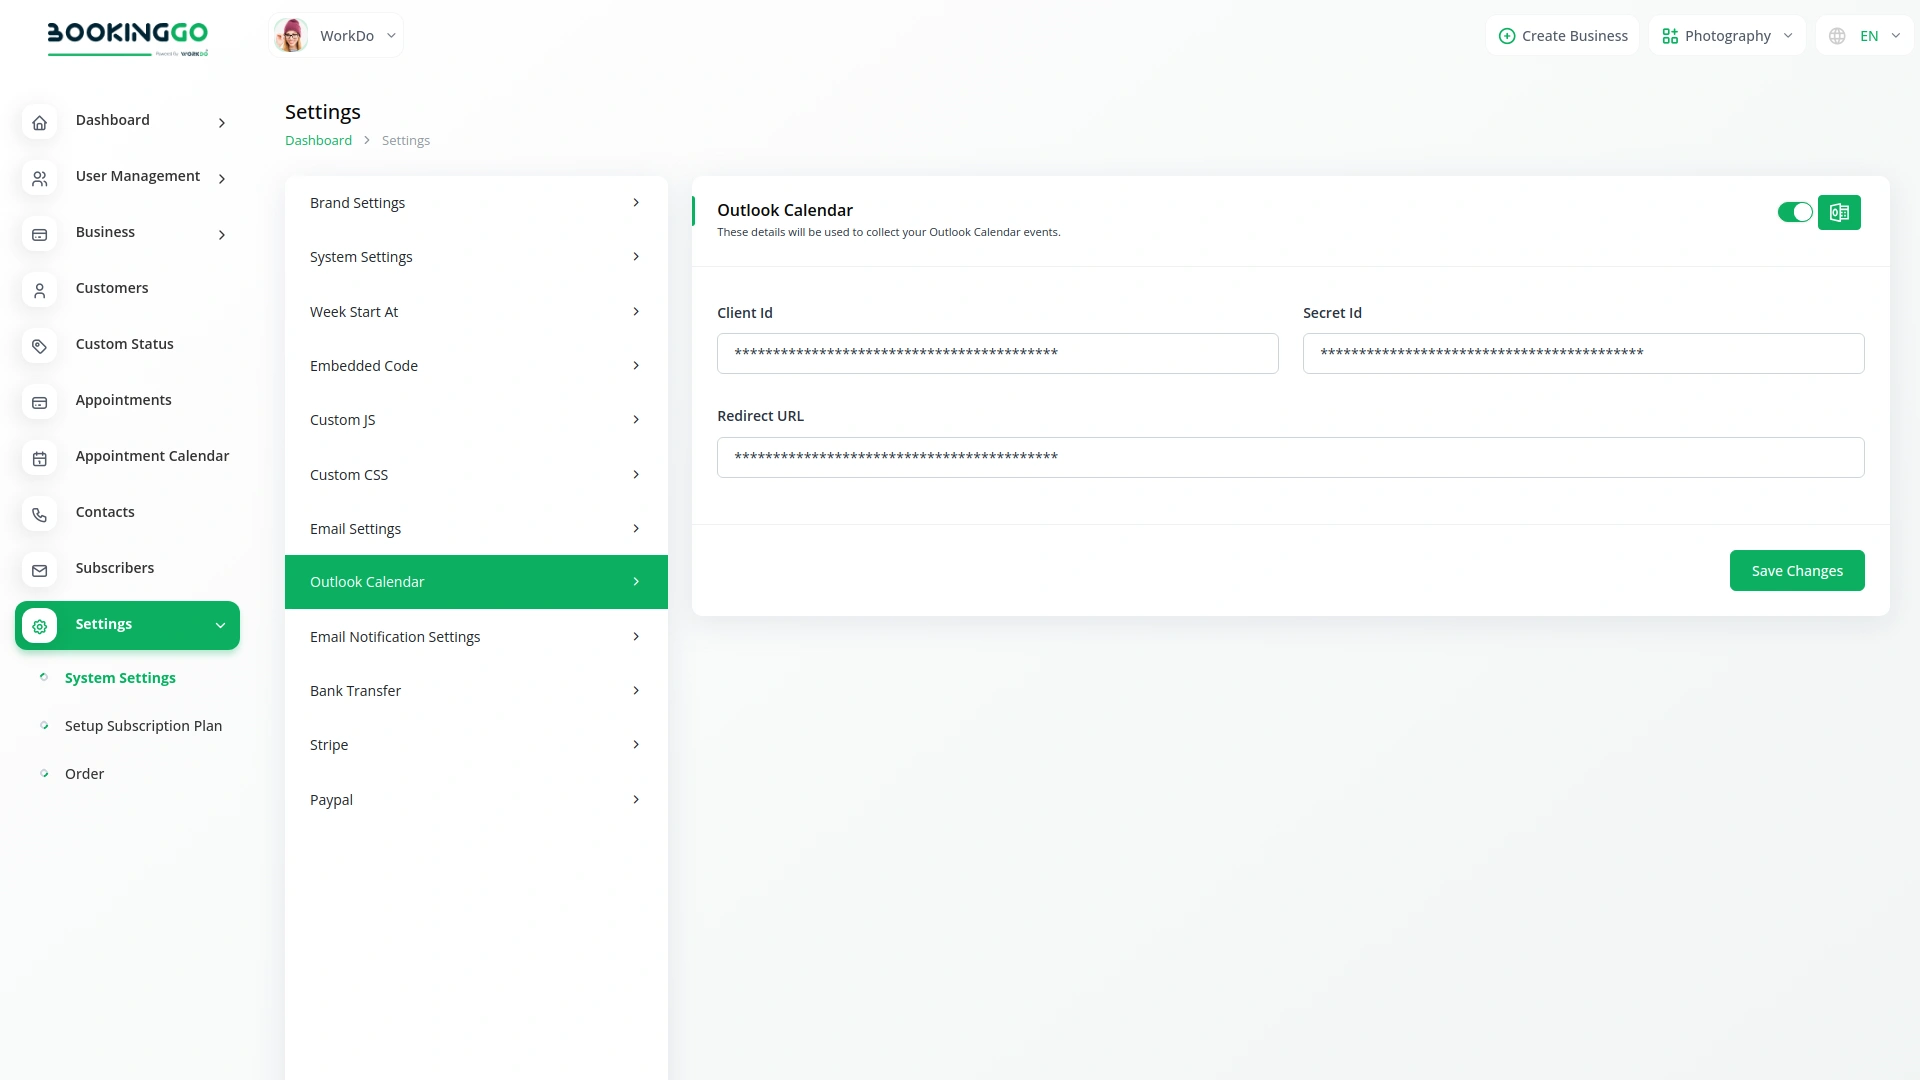
Task: Click the Contacts phone icon
Action: (x=39, y=514)
